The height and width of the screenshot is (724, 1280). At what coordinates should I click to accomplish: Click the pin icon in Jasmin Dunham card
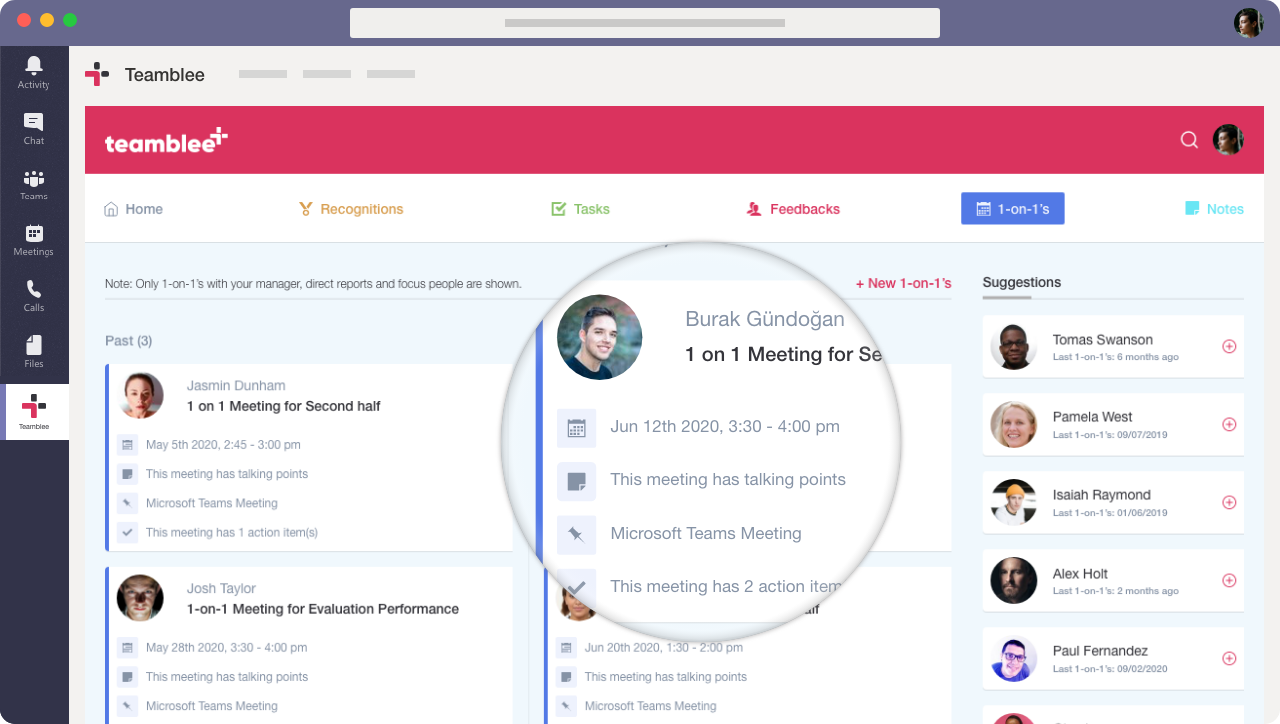[127, 503]
